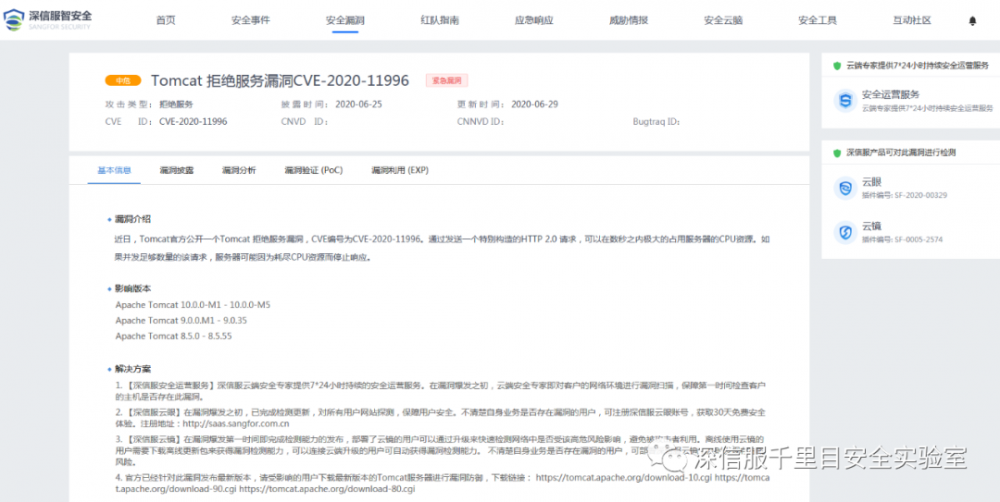Viewport: 1000px width, 502px height.
Task: Click the 云眼 product icon
Action: click(x=845, y=188)
